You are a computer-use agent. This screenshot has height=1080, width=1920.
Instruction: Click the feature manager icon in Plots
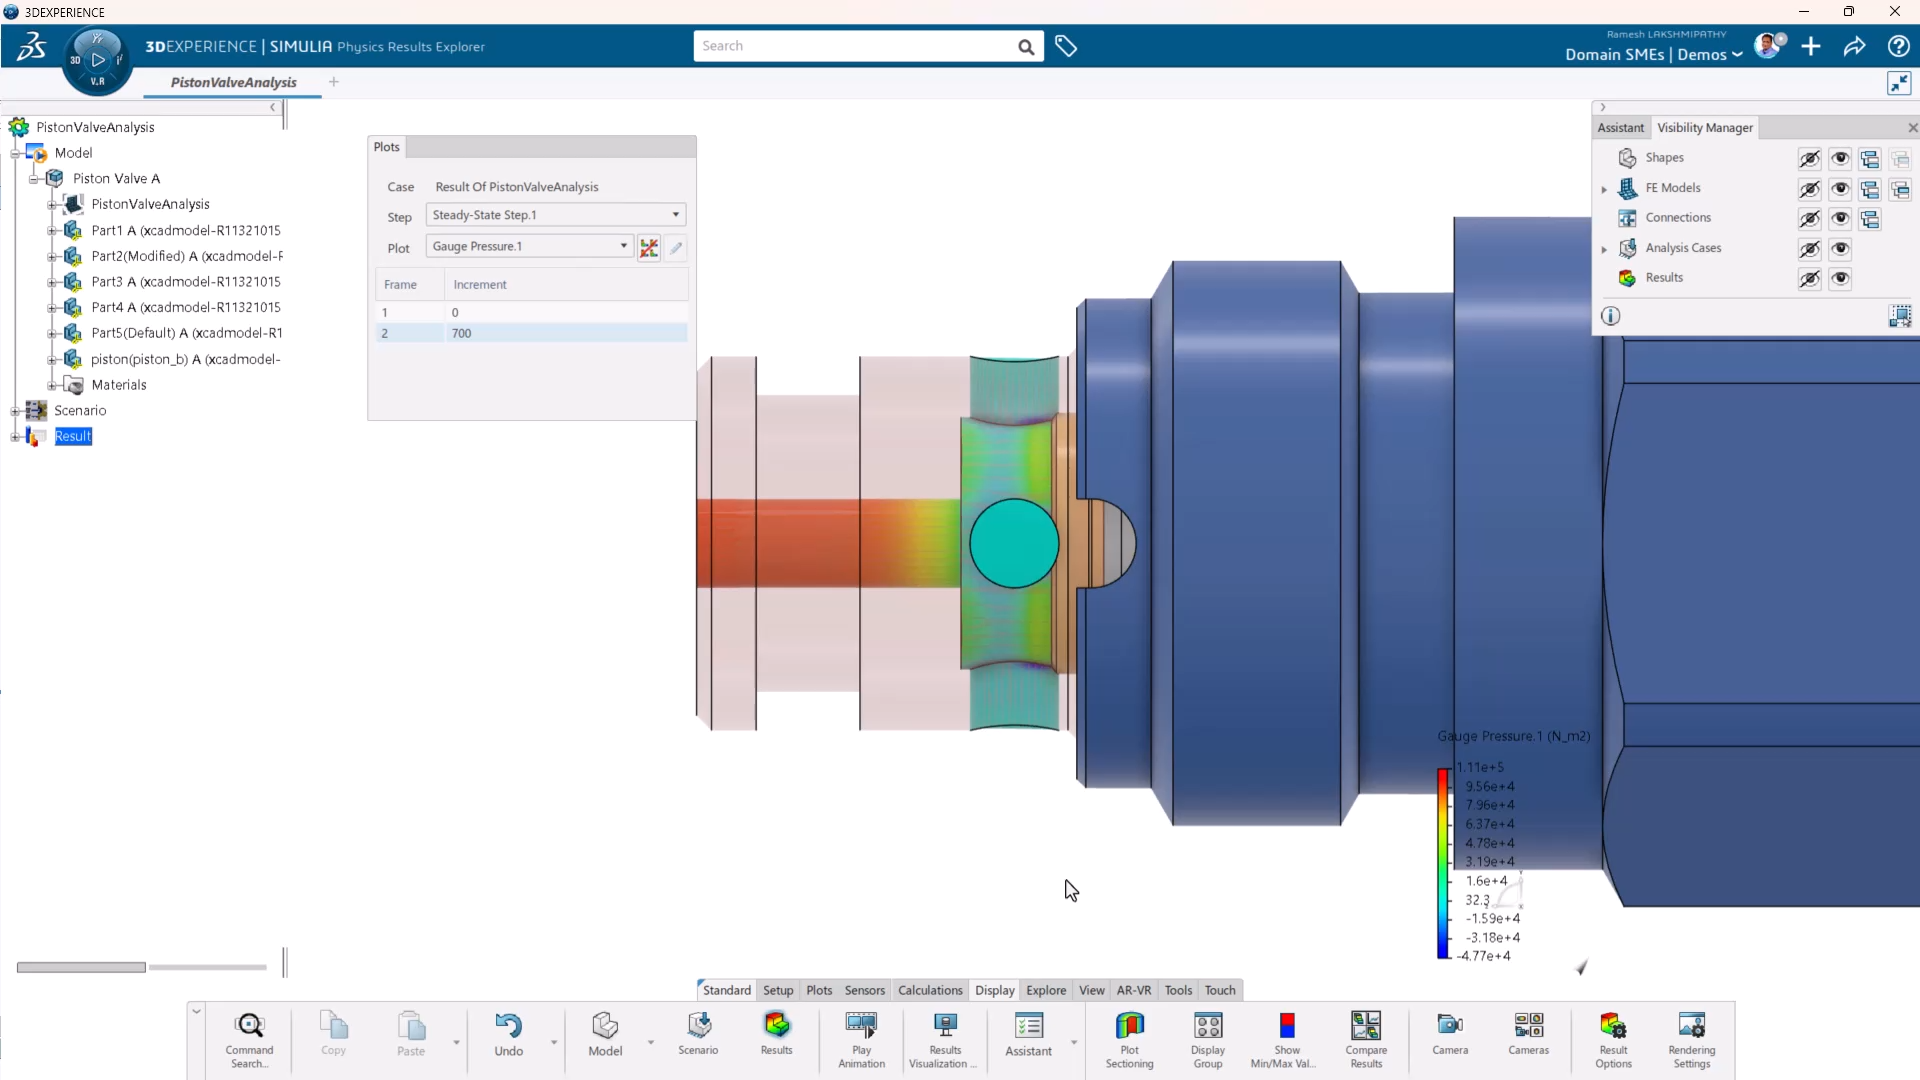coord(649,248)
